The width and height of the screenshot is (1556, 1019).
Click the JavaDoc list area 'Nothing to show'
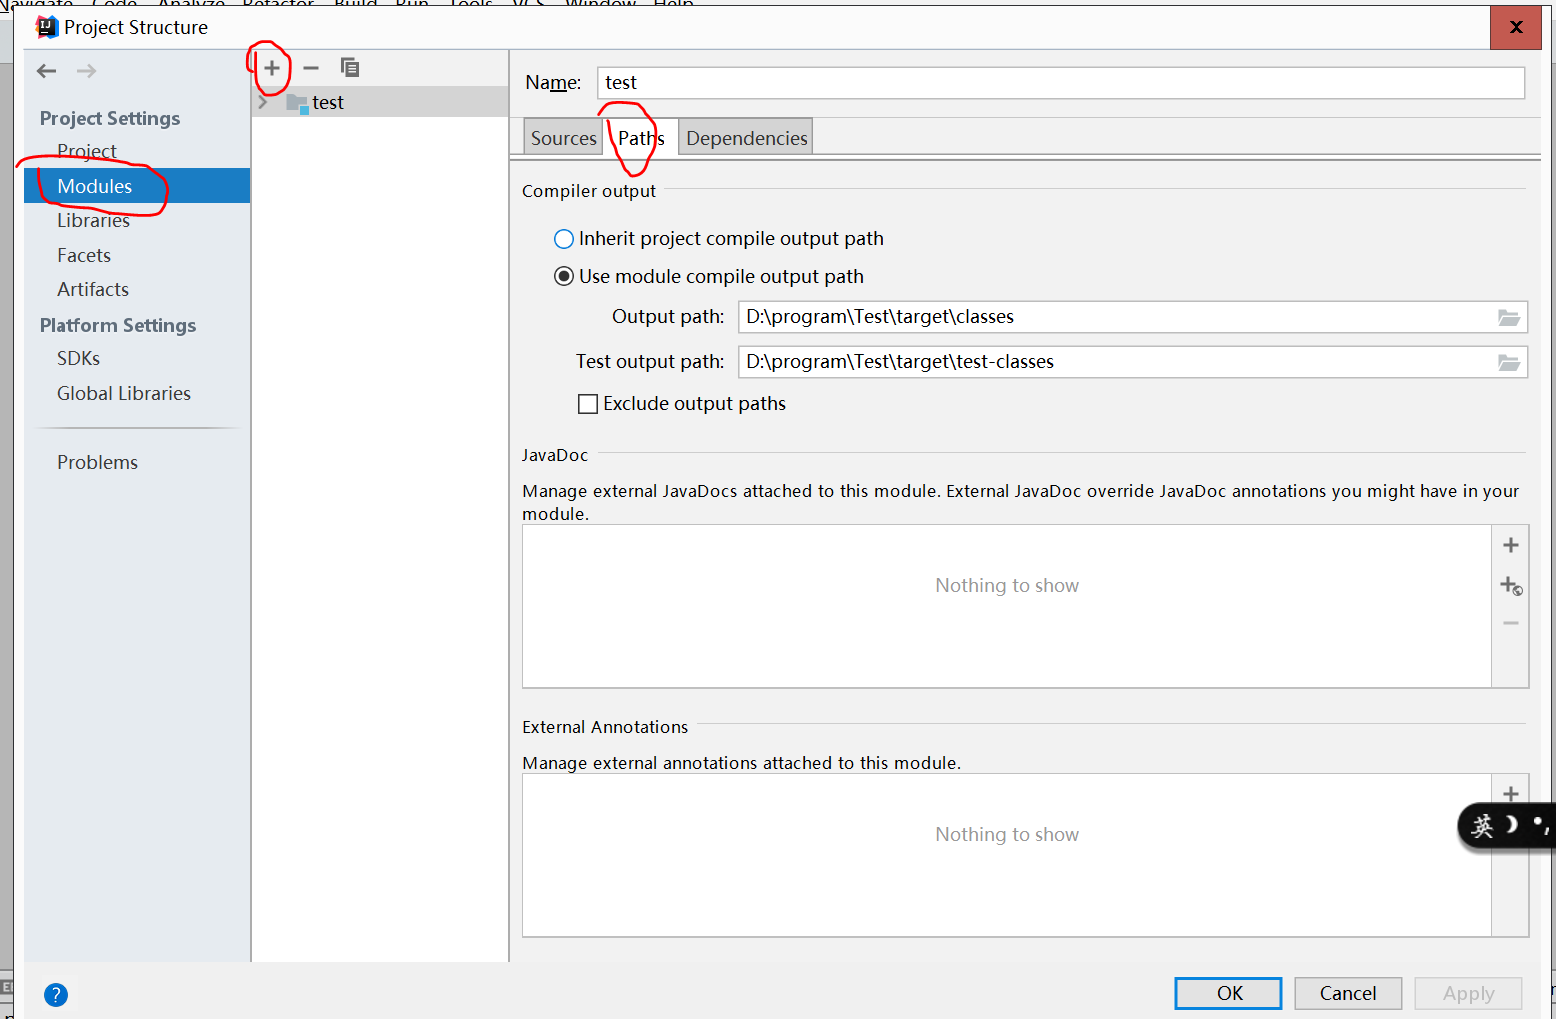click(x=1006, y=606)
